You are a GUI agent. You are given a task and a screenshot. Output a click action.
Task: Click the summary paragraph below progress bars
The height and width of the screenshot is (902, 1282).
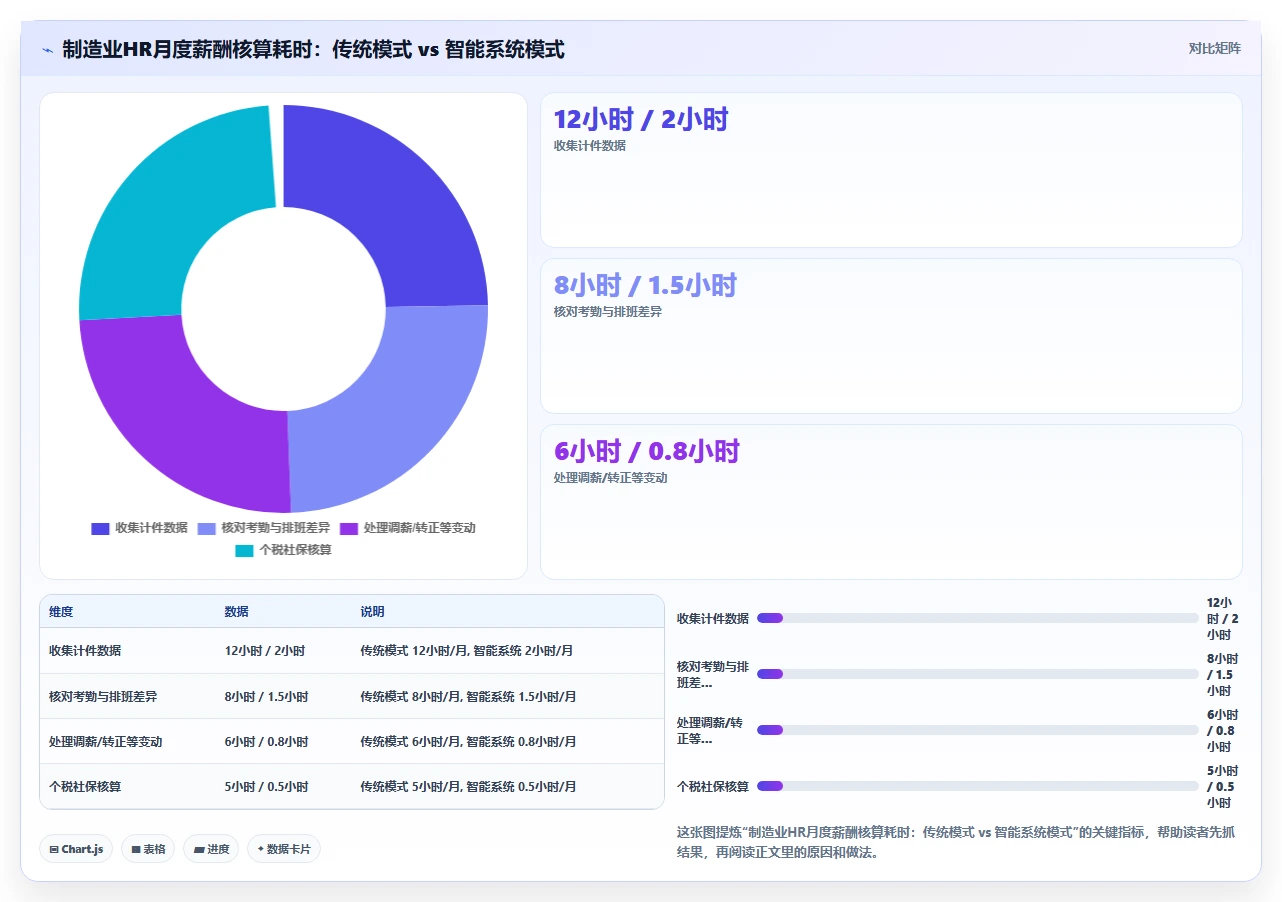coord(957,843)
